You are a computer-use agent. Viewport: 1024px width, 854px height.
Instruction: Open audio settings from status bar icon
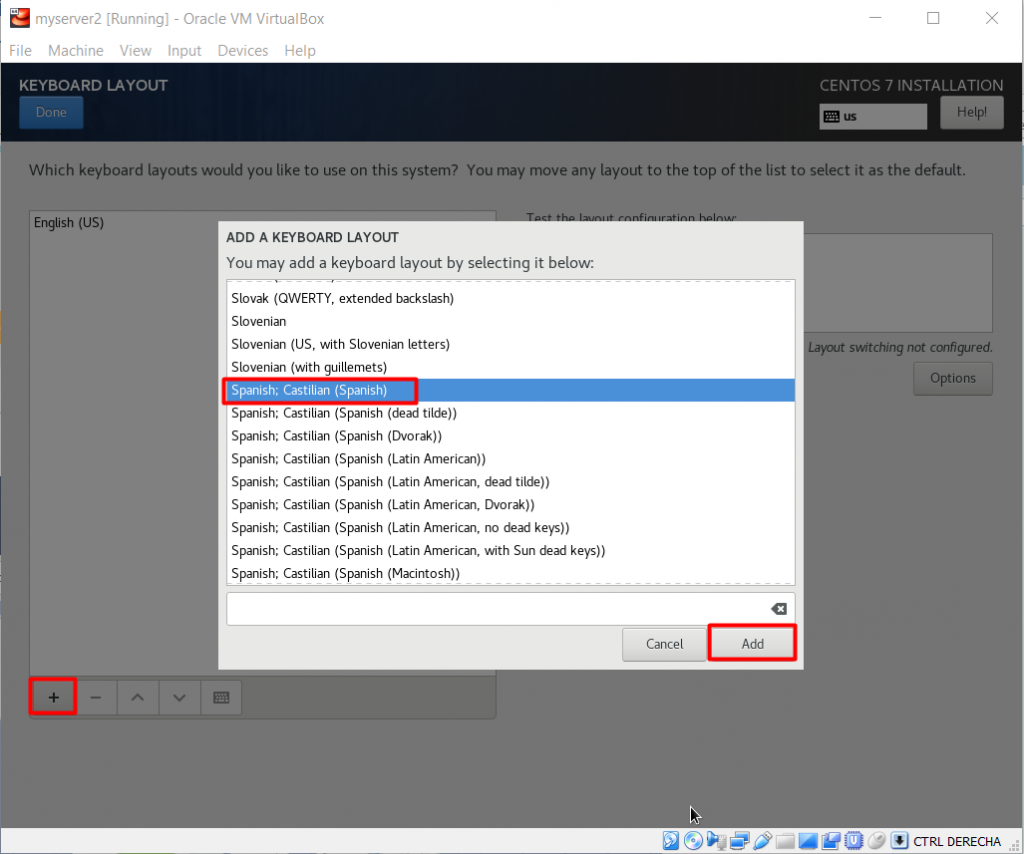coord(716,840)
